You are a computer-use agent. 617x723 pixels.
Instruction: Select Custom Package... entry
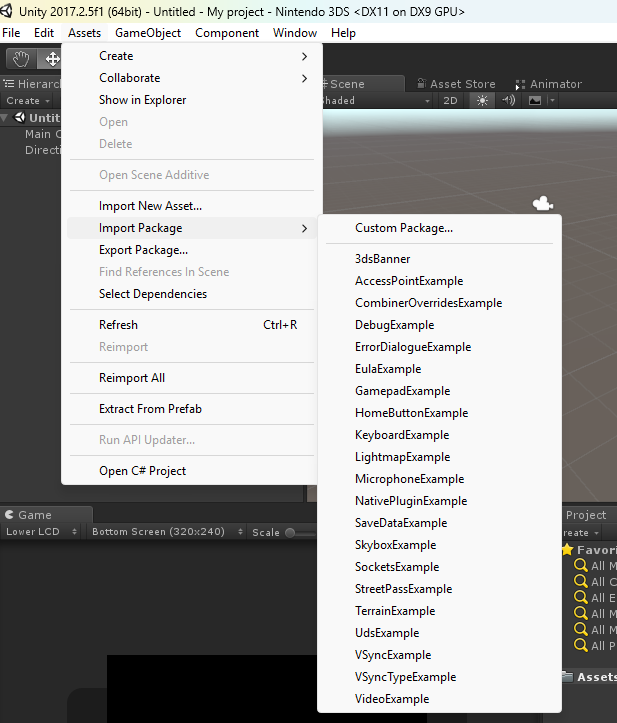(439, 228)
